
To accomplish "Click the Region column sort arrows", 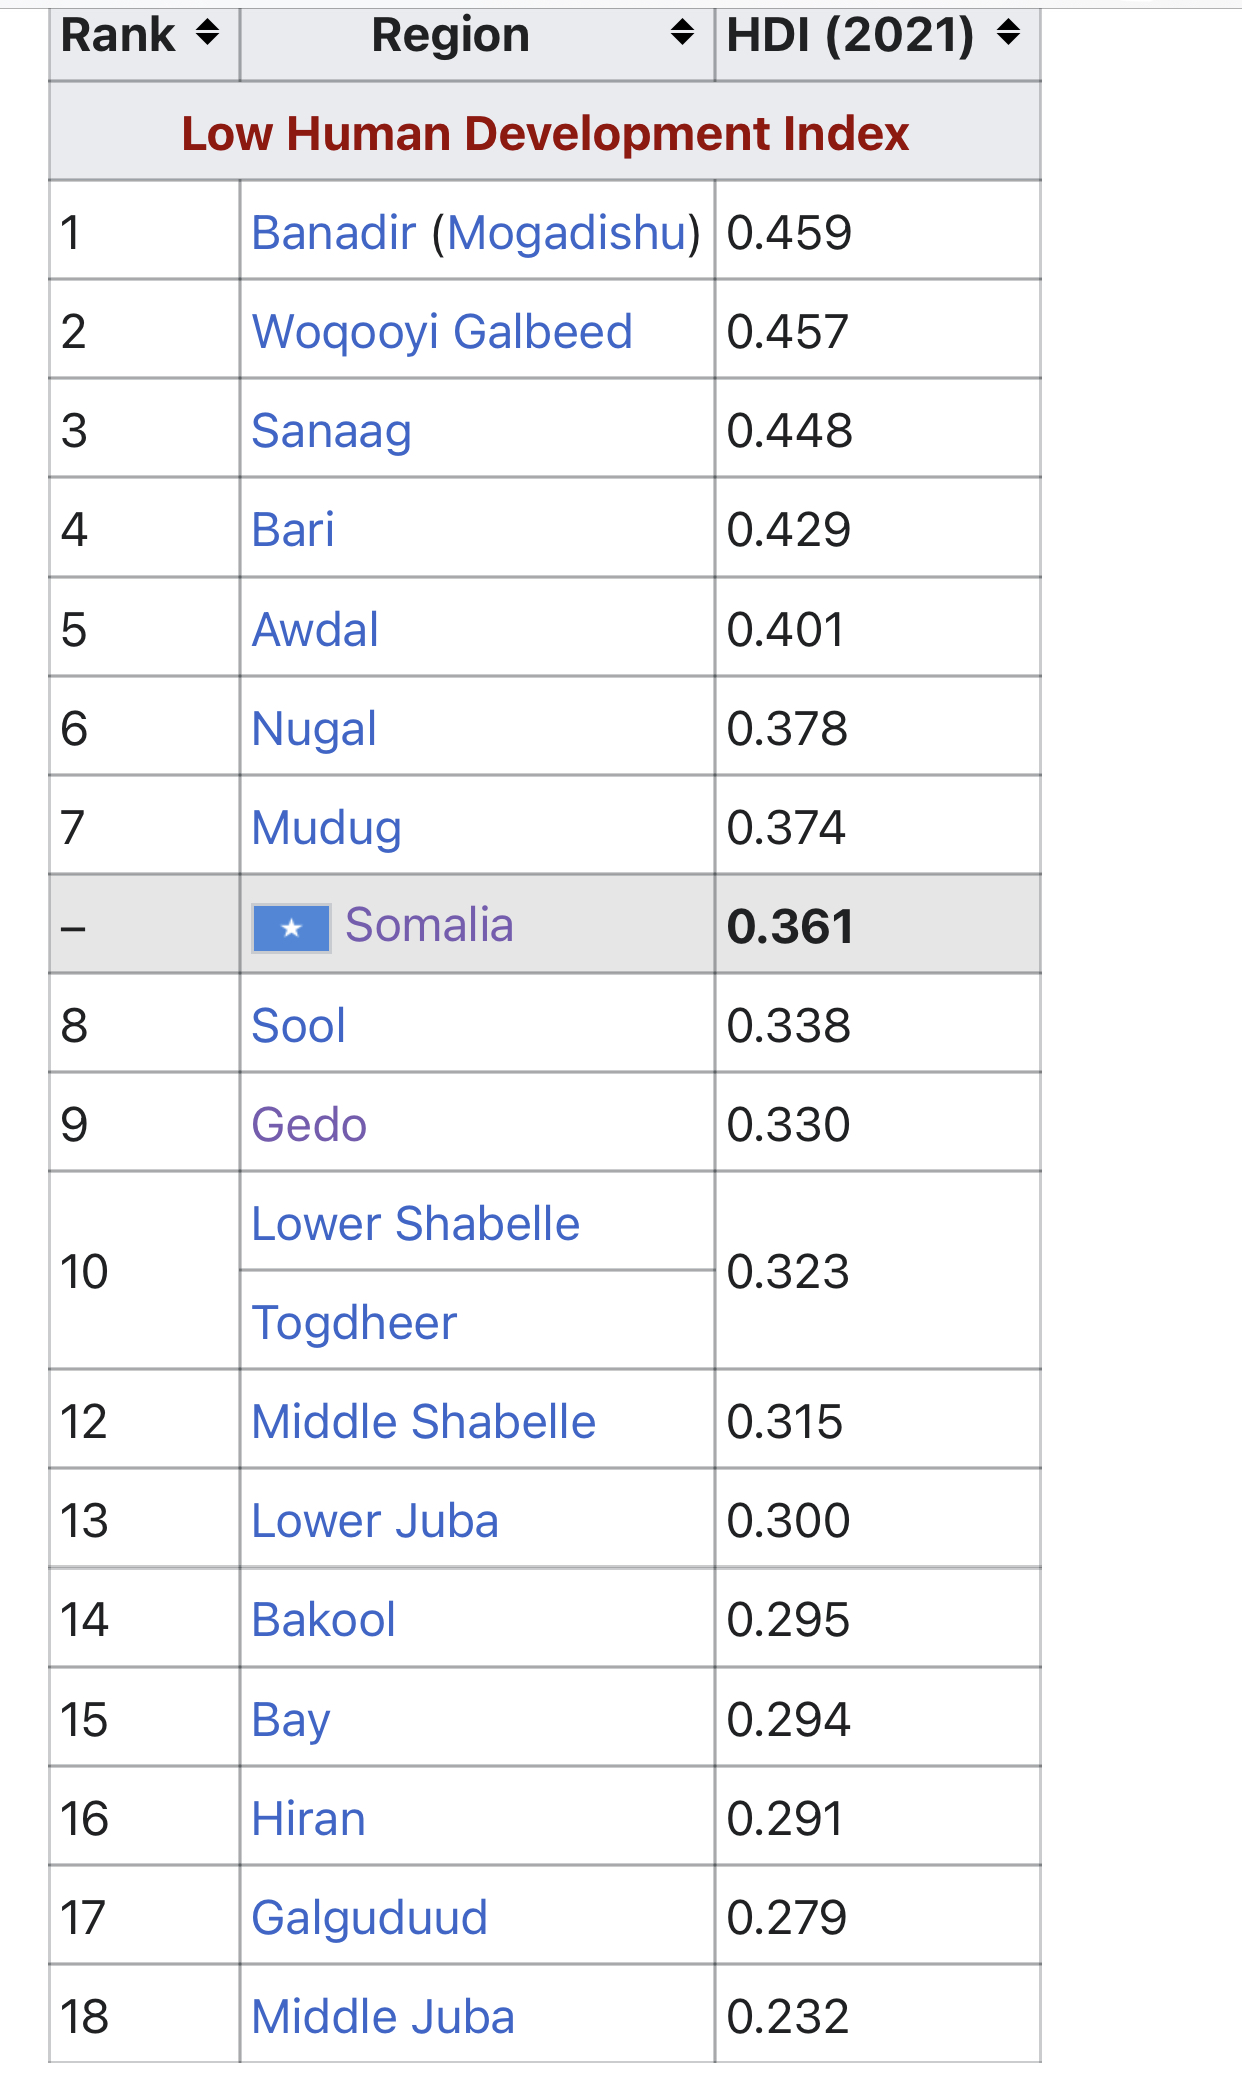I will pyautogui.click(x=682, y=34).
